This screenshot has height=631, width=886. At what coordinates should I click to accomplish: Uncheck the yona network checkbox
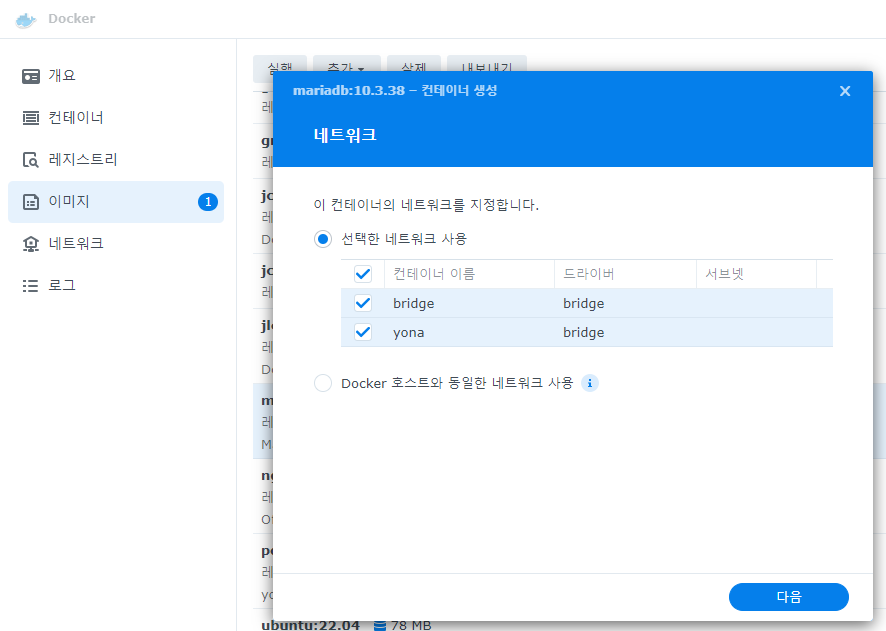363,332
